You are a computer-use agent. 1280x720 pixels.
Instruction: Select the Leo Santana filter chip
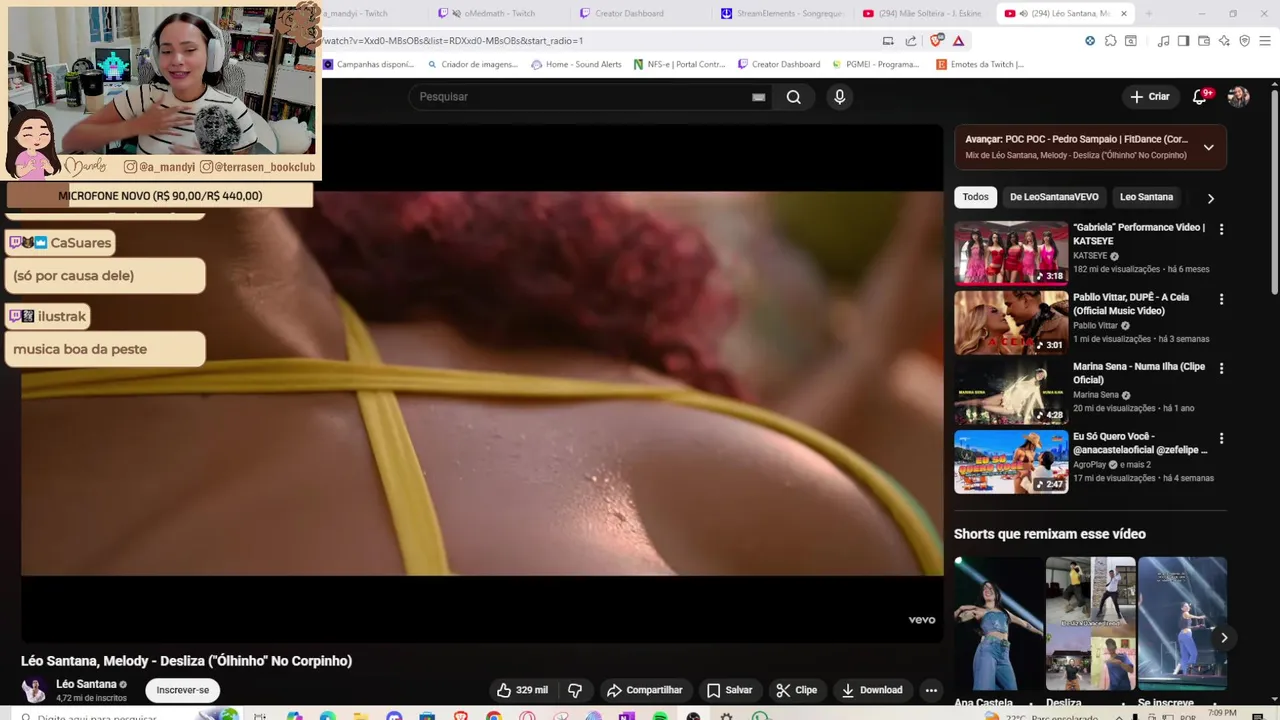tap(1146, 197)
